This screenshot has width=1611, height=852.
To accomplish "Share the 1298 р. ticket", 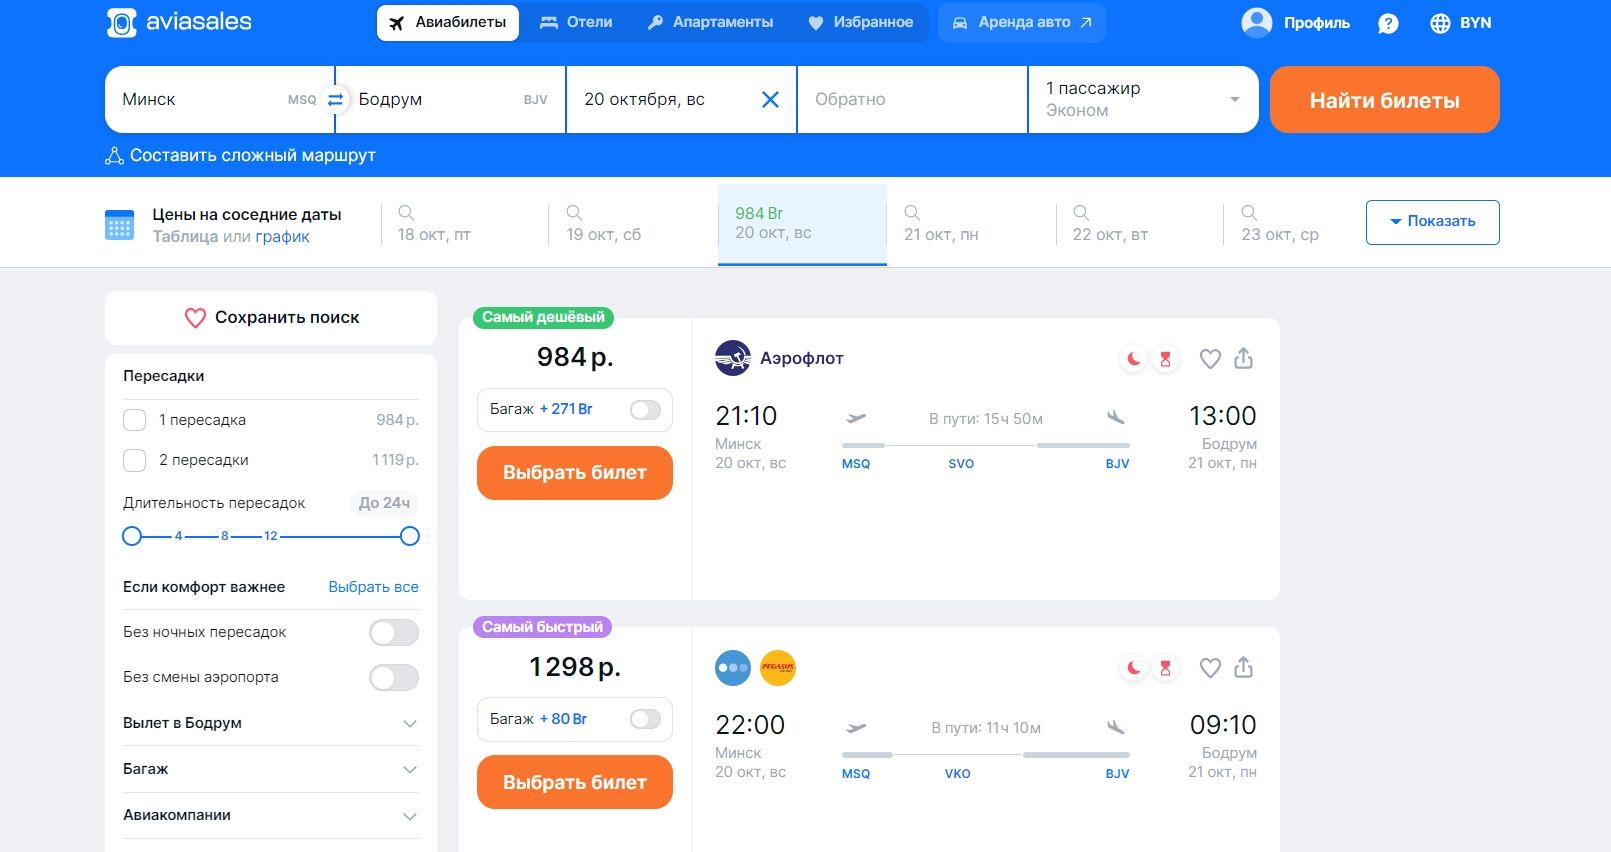I will coord(1243,667).
